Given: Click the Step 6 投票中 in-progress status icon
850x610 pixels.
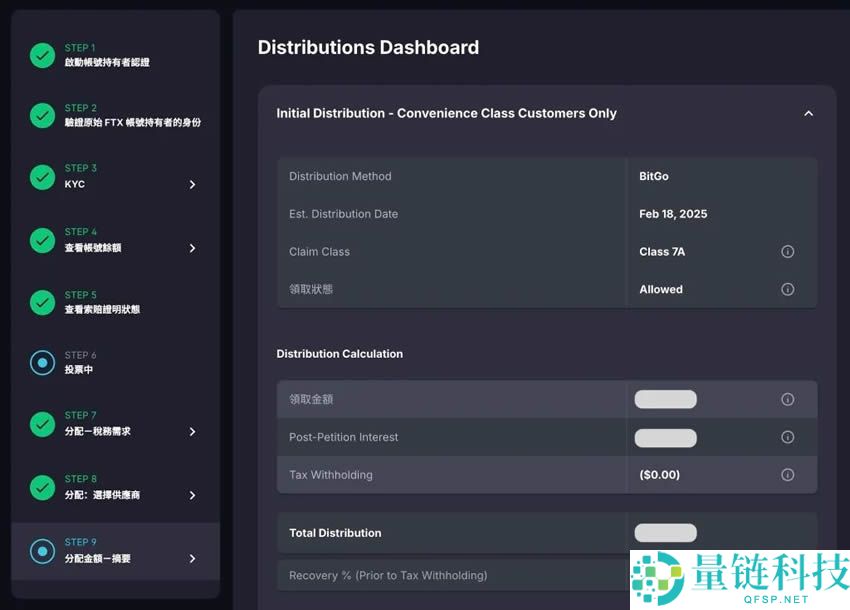Looking at the screenshot, I should coord(42,364).
